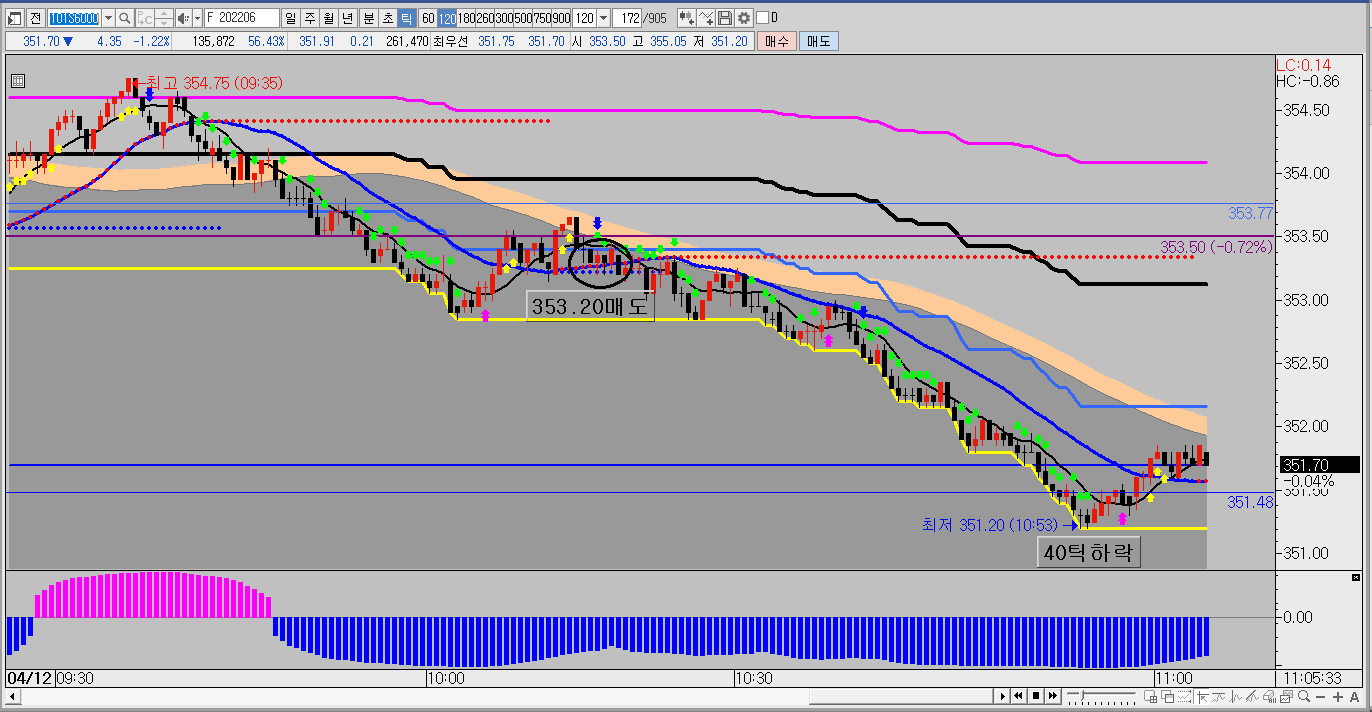The width and height of the screenshot is (1372, 712).
Task: Click the trendline drawing icon in bottom bar
Action: point(1252,696)
